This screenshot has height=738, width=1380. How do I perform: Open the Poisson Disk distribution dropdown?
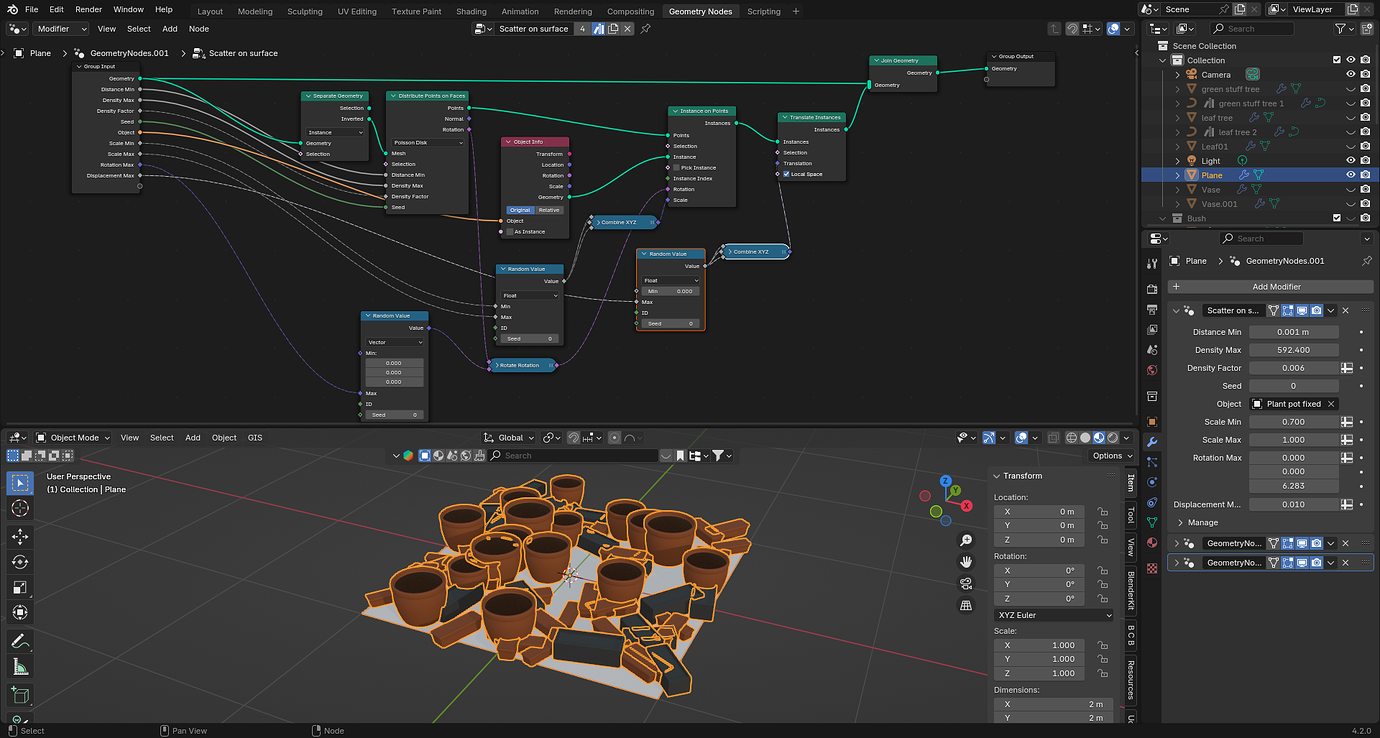(x=428, y=143)
